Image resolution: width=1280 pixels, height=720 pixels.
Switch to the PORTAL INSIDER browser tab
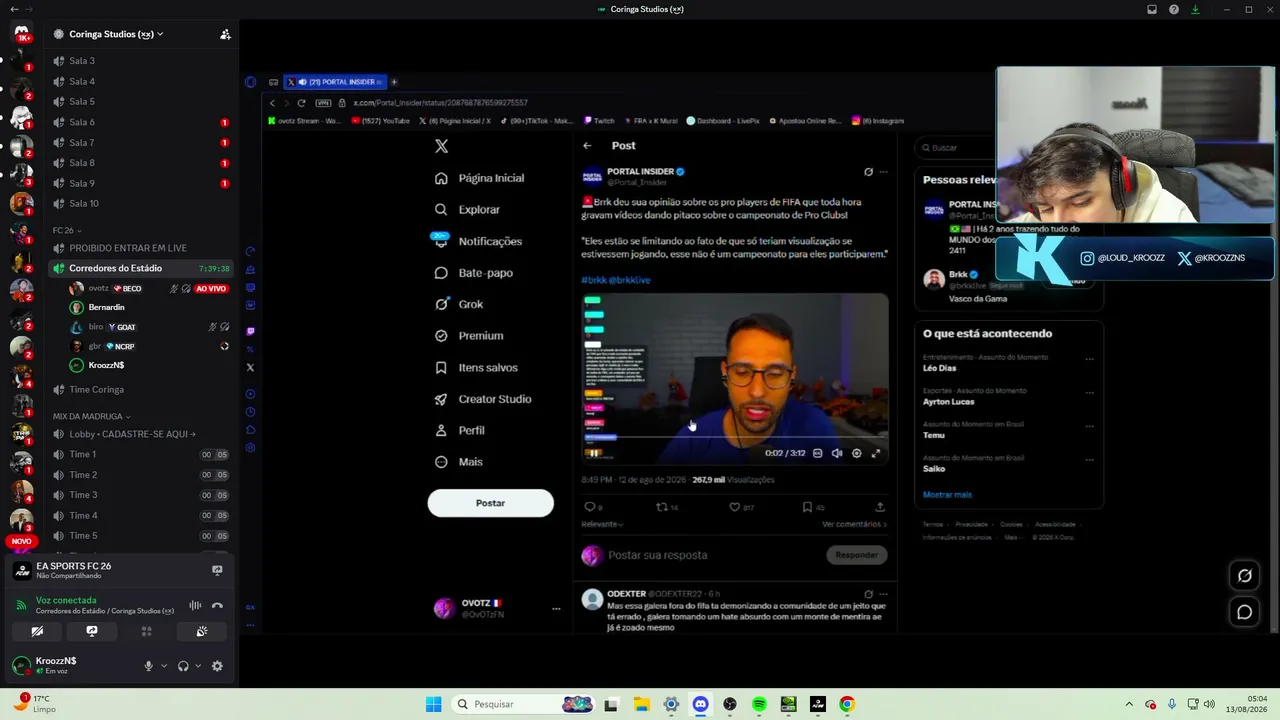pyautogui.click(x=335, y=82)
